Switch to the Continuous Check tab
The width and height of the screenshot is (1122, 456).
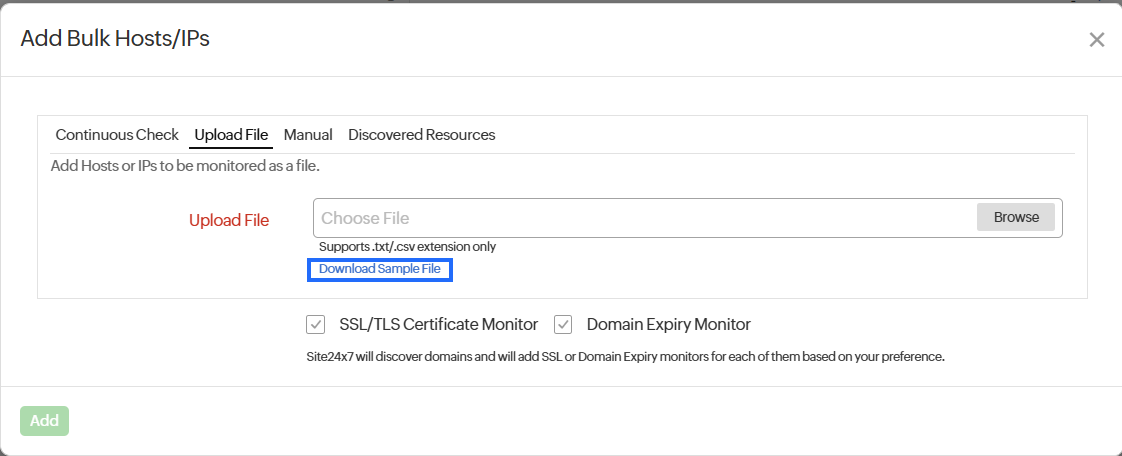coord(117,135)
